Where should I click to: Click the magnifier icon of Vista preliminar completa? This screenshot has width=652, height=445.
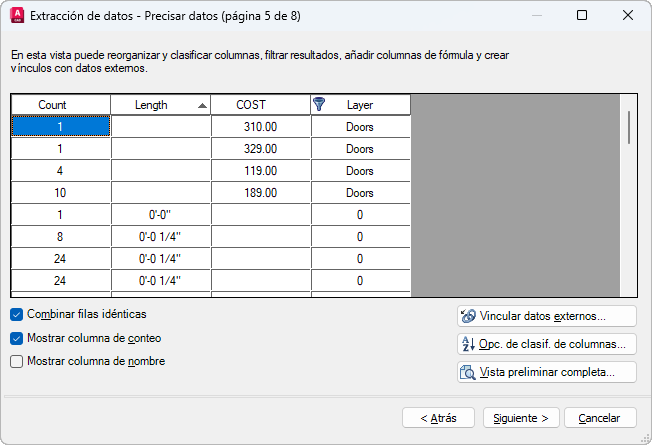click(x=468, y=372)
